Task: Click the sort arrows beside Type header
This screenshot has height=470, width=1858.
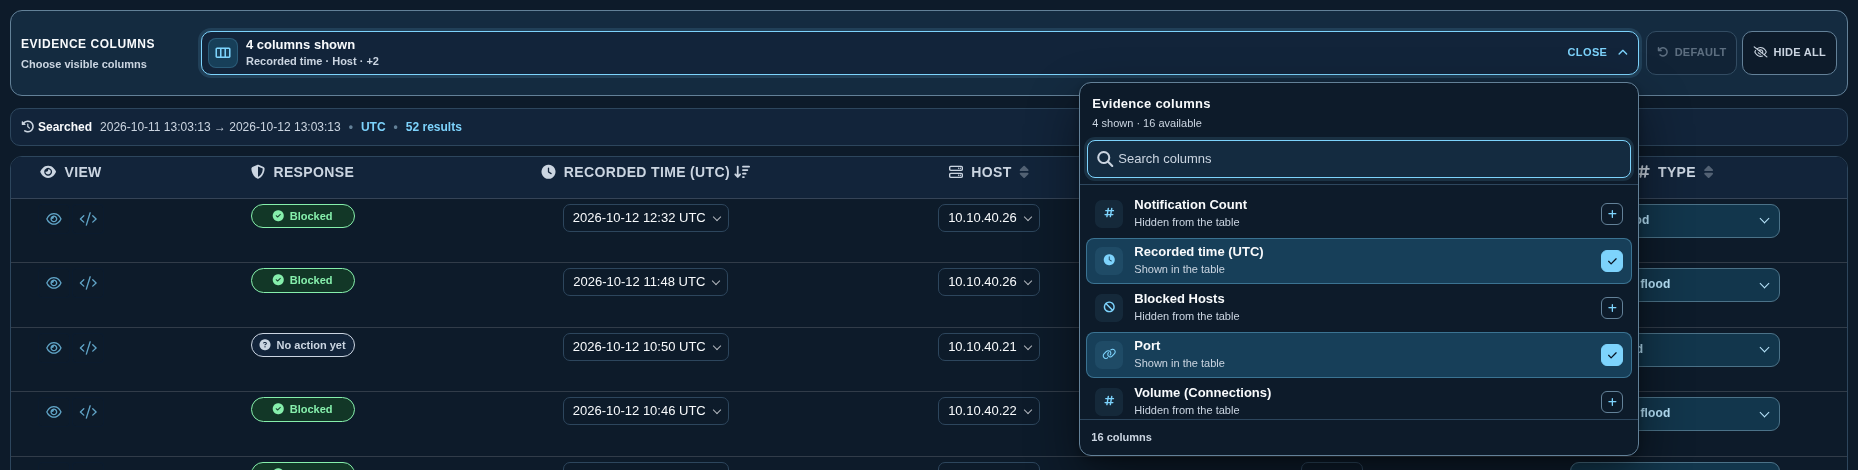Action: pos(1708,172)
